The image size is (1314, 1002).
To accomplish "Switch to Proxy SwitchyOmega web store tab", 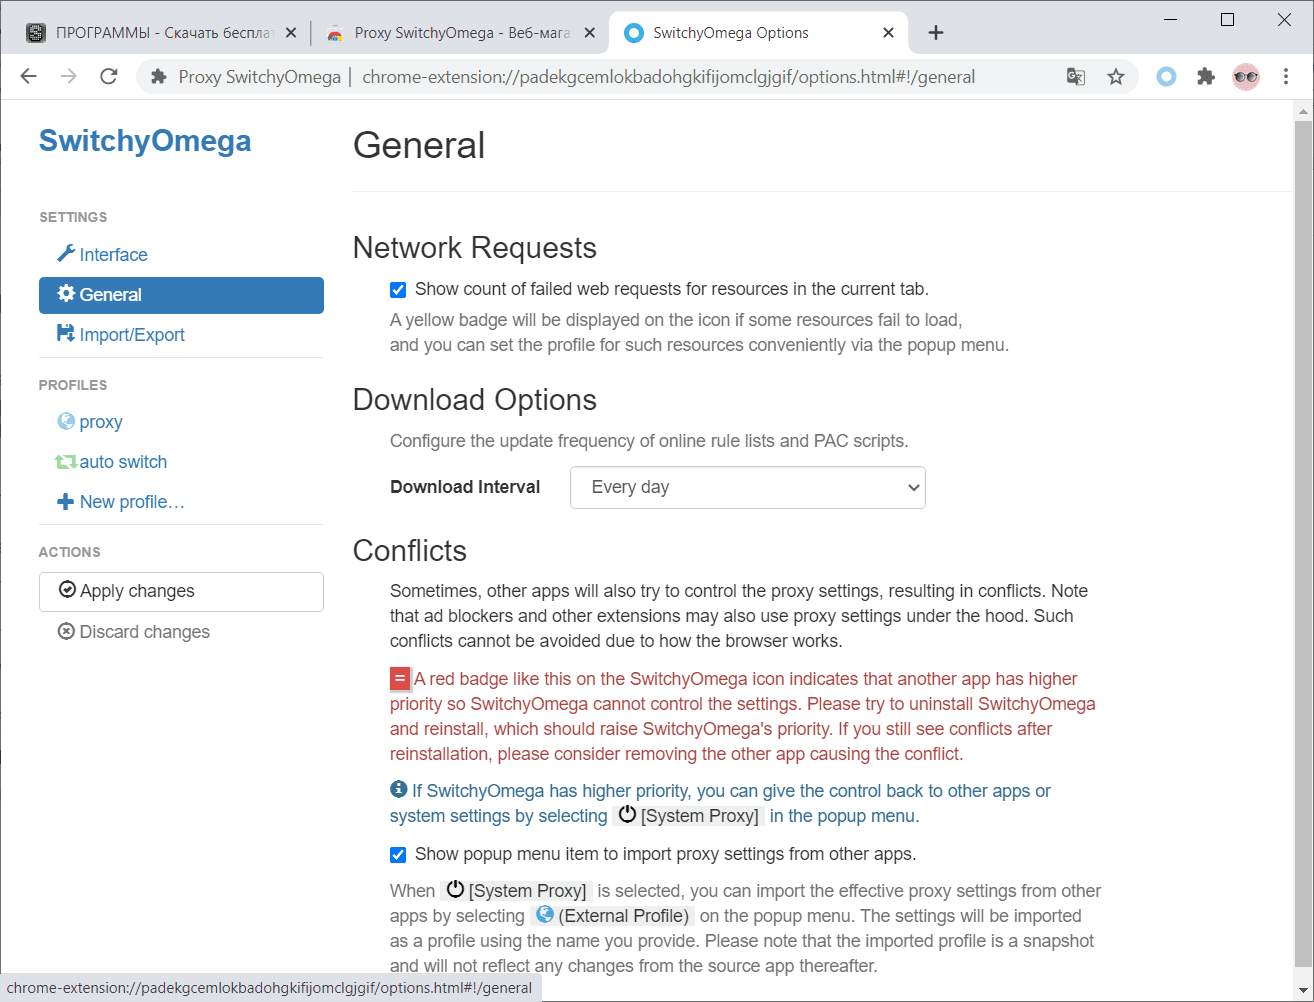I will coord(462,33).
